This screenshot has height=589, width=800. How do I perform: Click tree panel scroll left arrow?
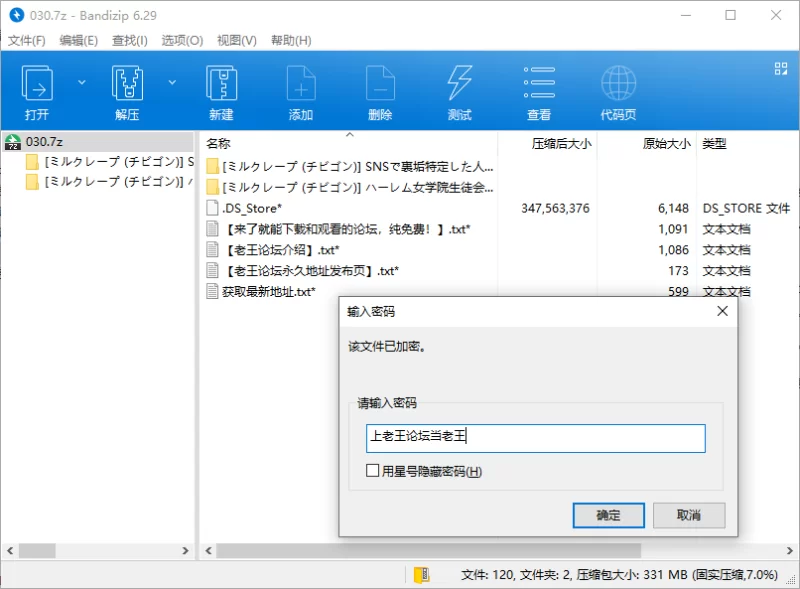point(10,551)
